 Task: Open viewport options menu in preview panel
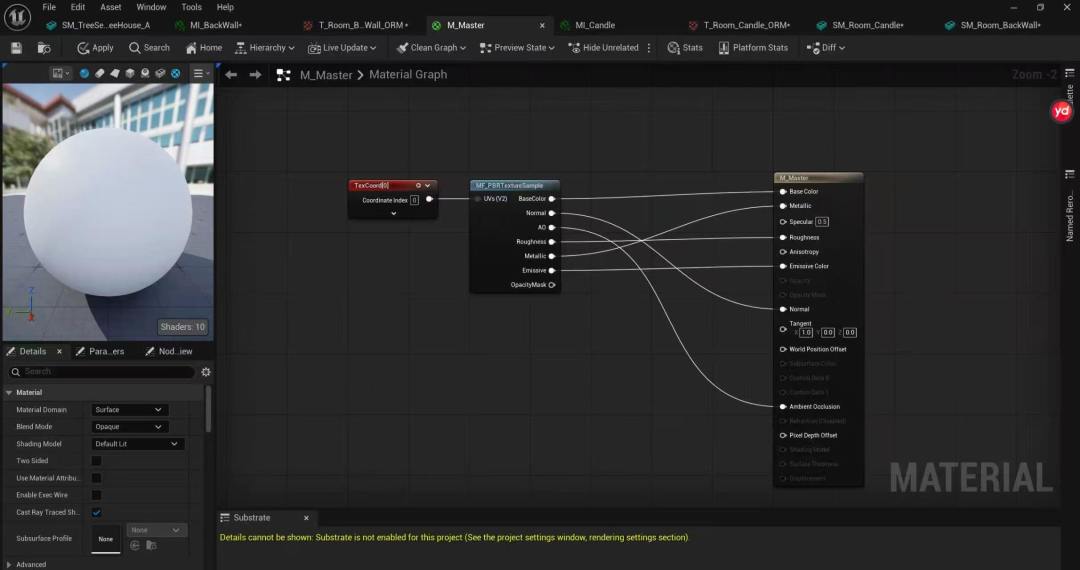pos(61,73)
